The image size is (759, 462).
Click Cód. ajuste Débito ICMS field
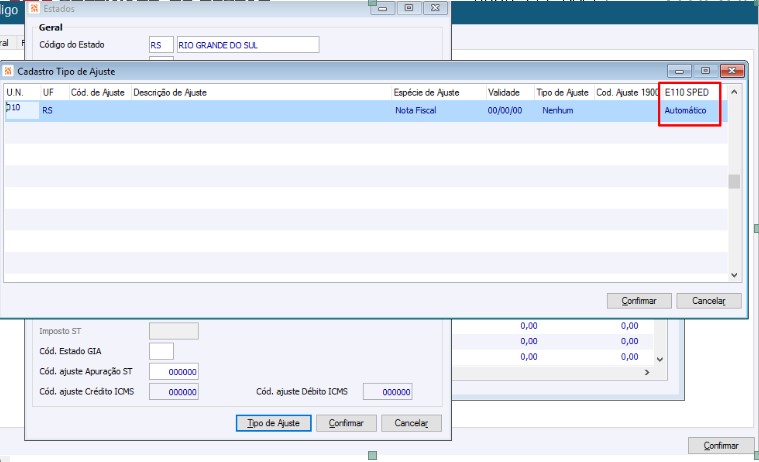click(388, 392)
